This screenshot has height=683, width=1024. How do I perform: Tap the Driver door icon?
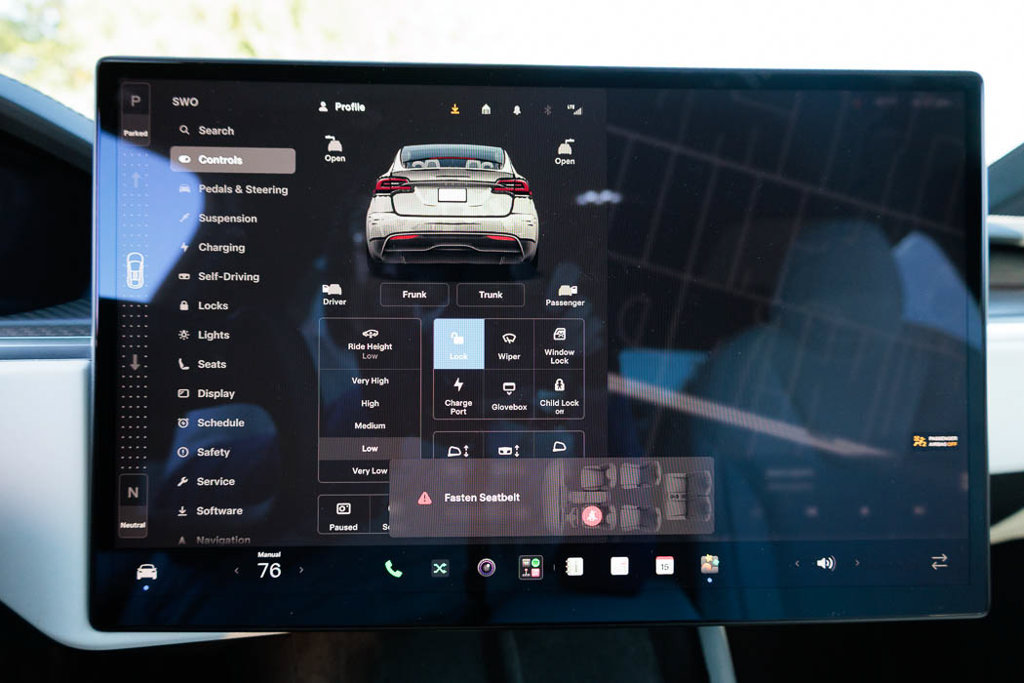pyautogui.click(x=334, y=294)
